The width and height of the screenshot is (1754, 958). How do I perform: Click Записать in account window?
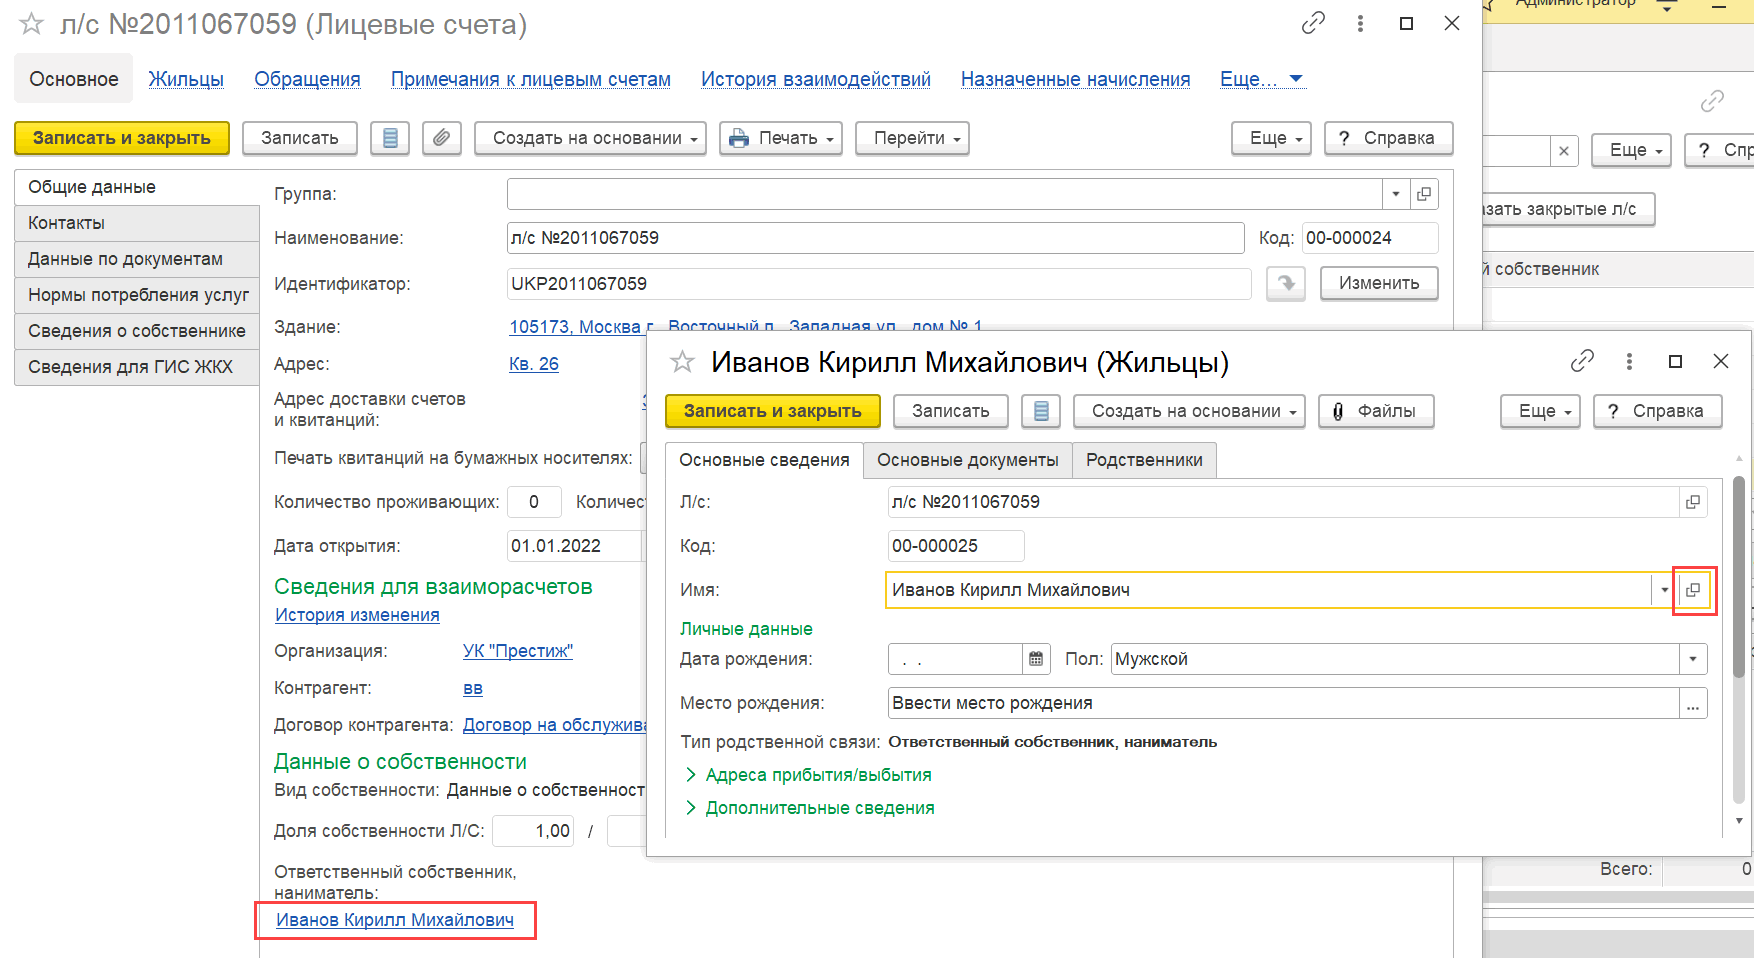(x=300, y=138)
